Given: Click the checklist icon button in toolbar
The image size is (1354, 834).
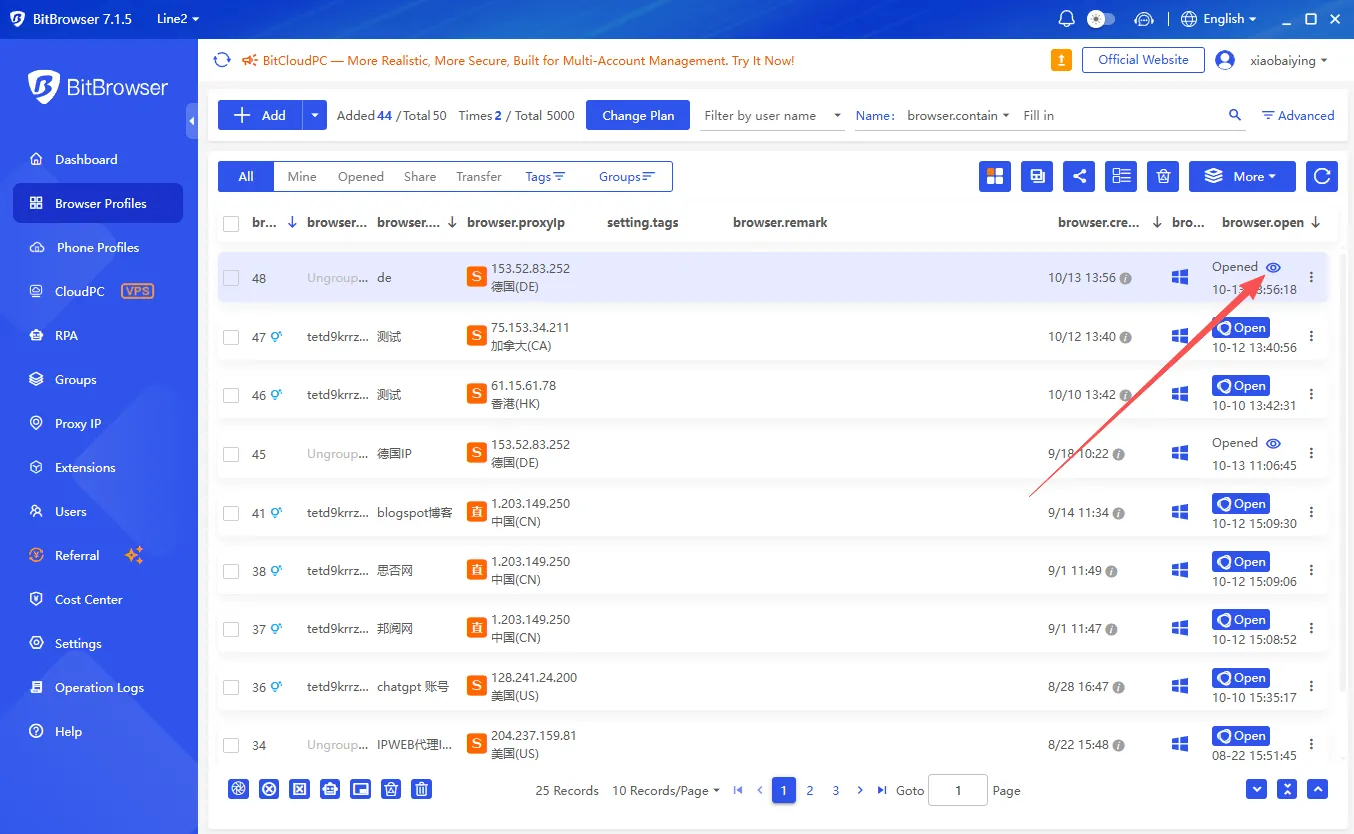Looking at the screenshot, I should pyautogui.click(x=1121, y=177).
